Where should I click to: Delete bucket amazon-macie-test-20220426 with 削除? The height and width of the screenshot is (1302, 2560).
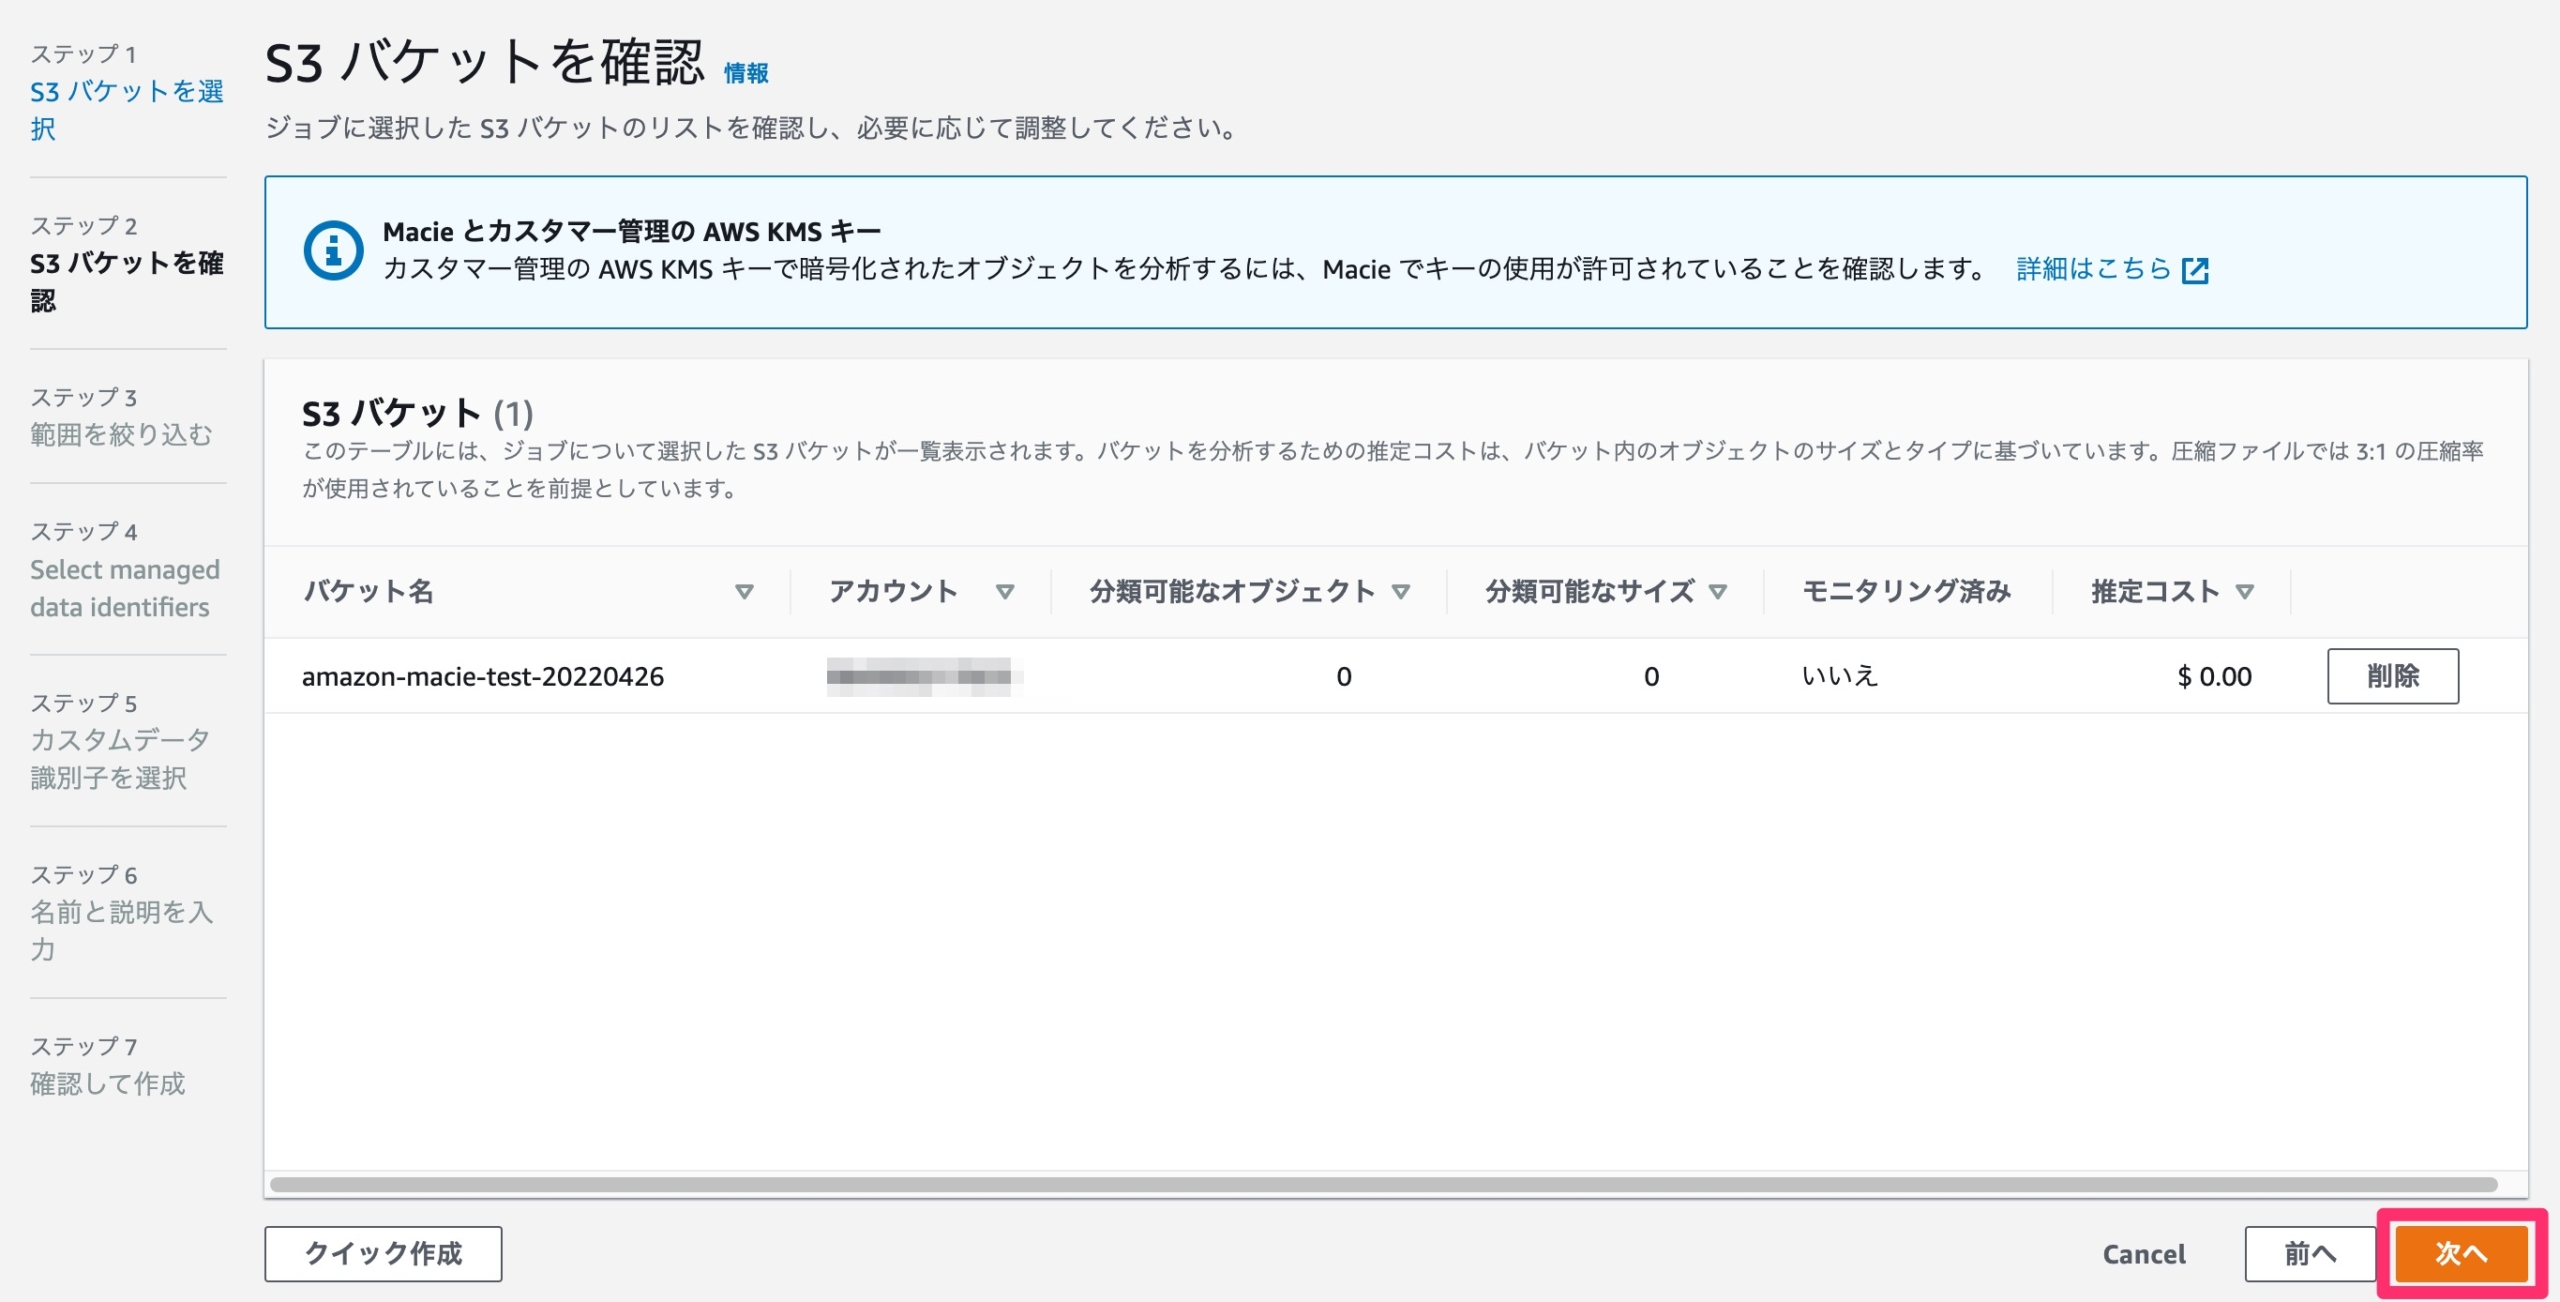tap(2393, 676)
